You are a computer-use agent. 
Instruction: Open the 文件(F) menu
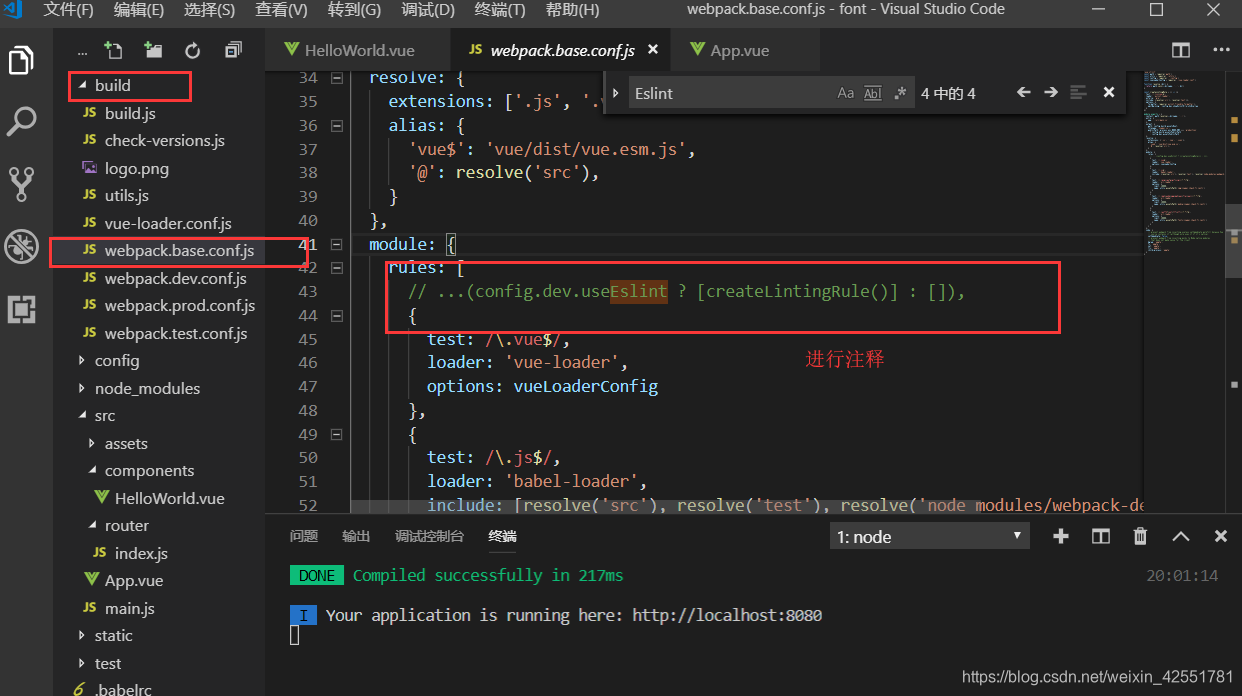click(68, 10)
